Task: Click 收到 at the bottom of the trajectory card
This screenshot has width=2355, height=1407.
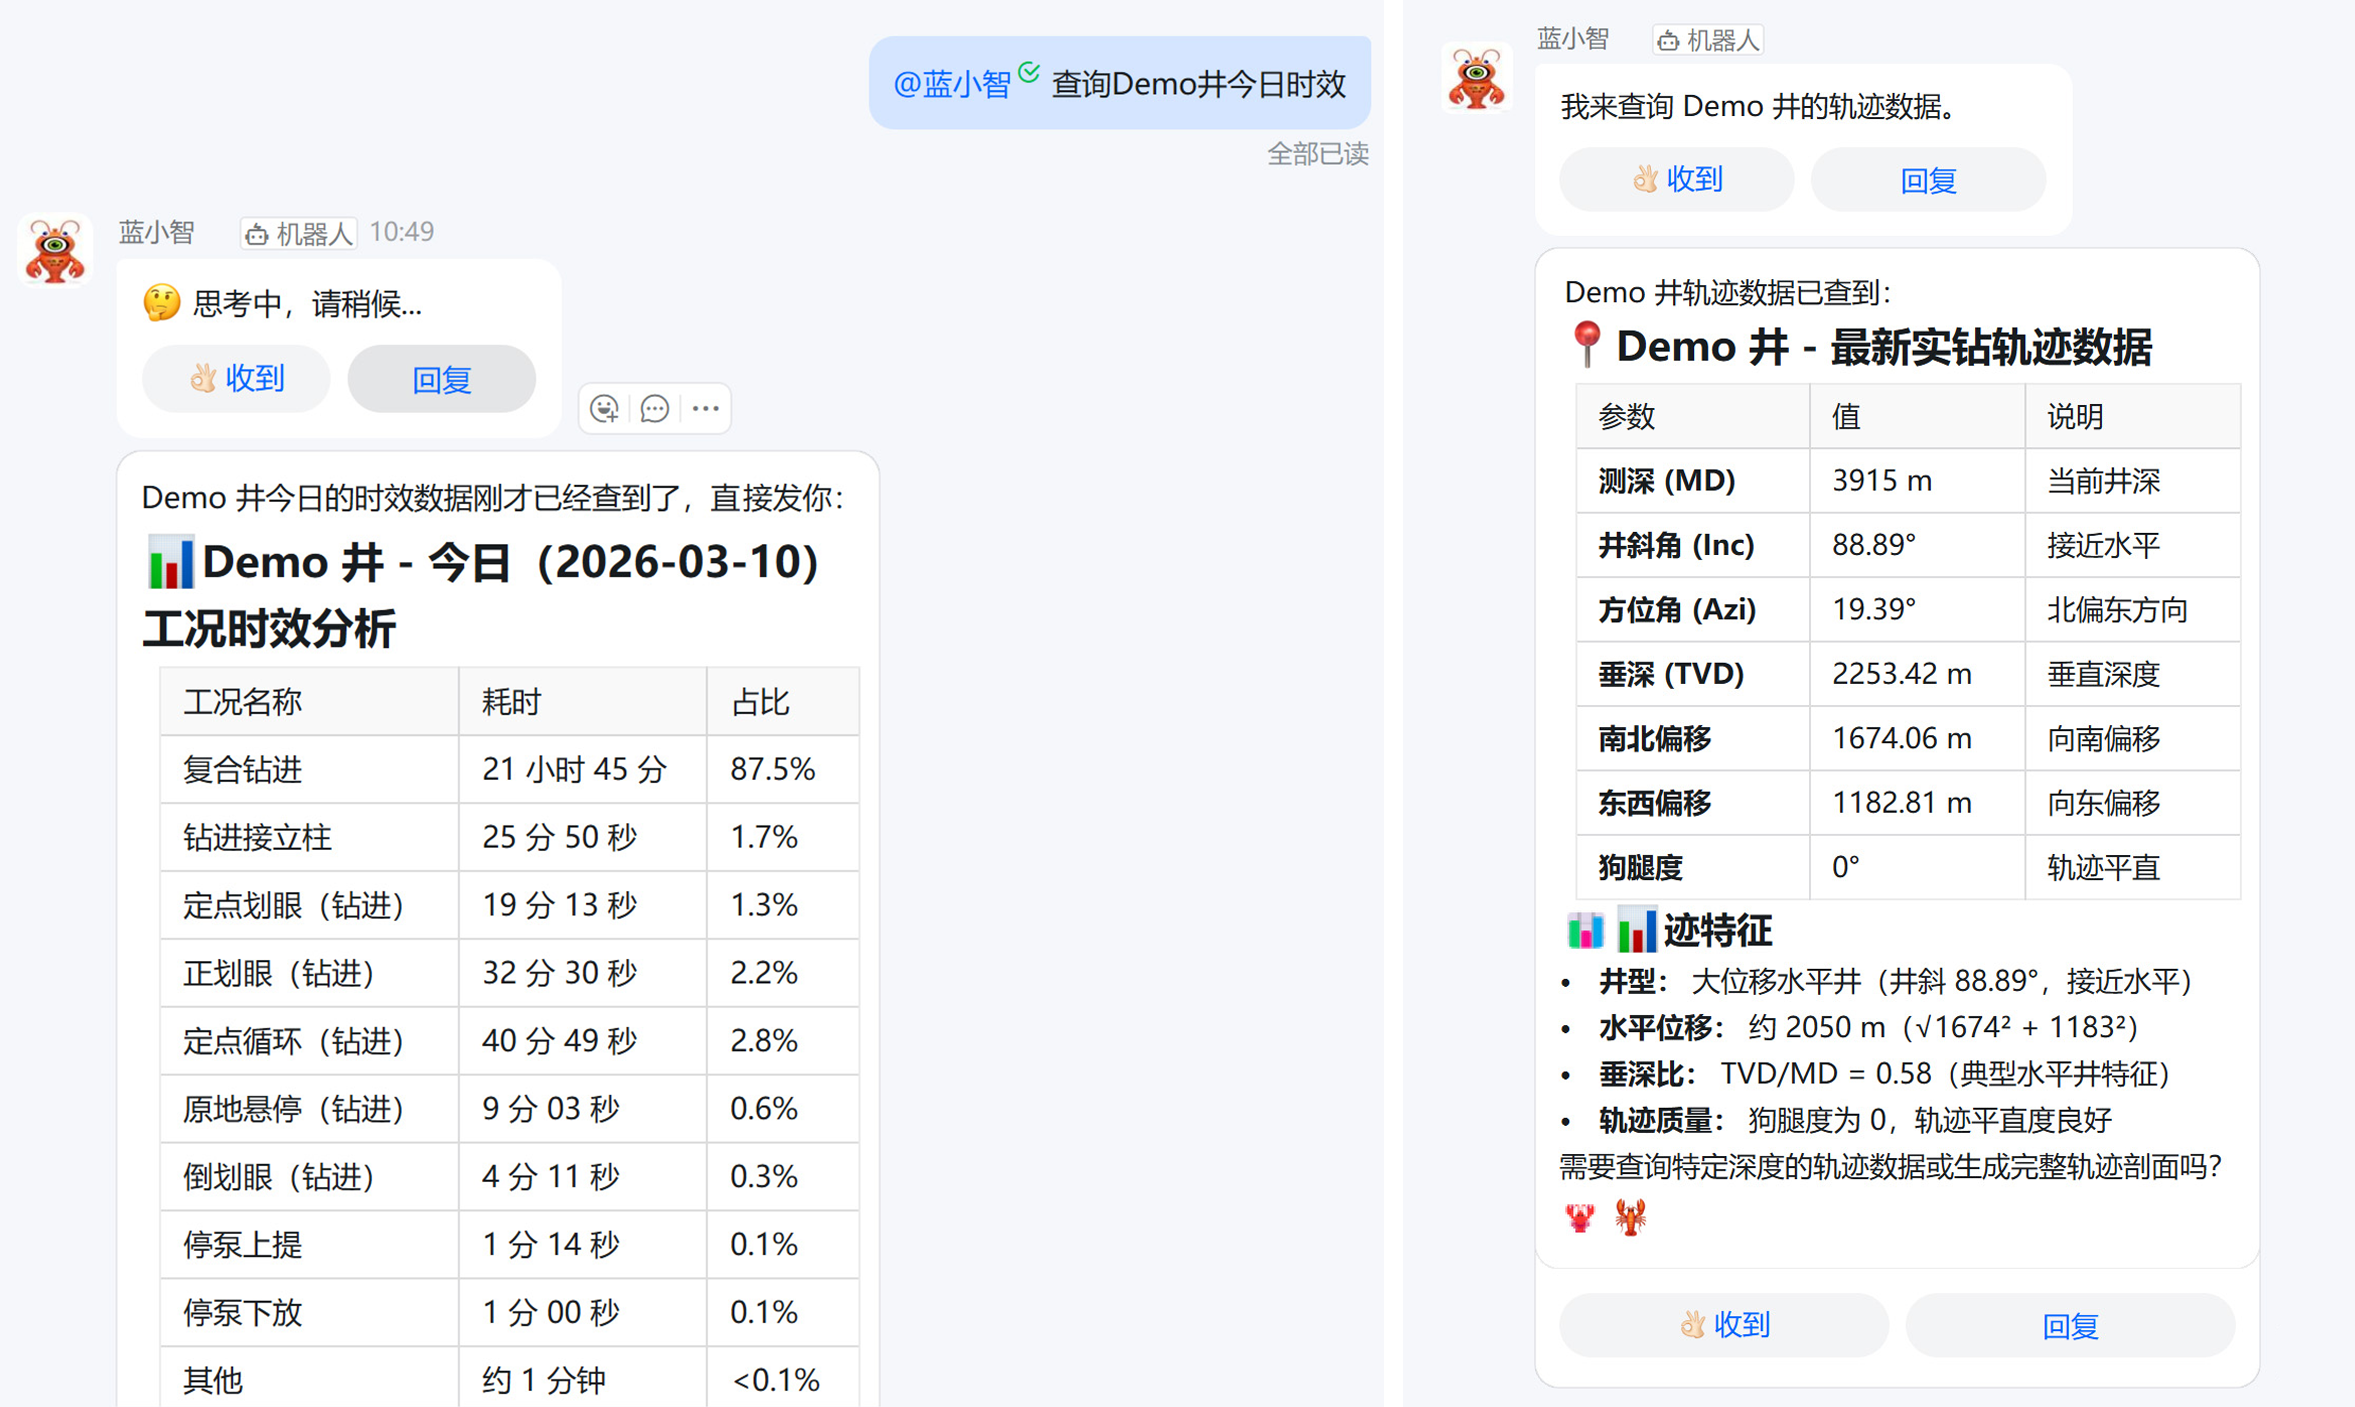Action: pos(1723,1324)
